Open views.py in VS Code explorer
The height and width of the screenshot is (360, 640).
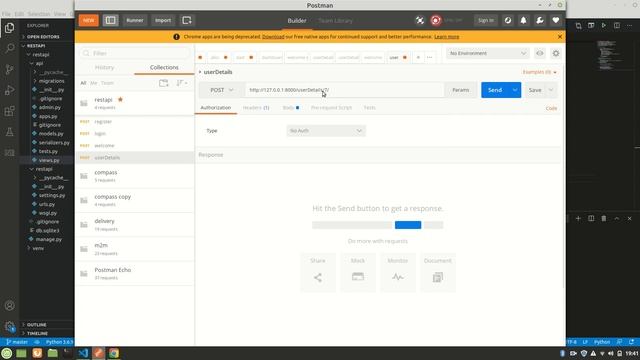pyautogui.click(x=49, y=160)
